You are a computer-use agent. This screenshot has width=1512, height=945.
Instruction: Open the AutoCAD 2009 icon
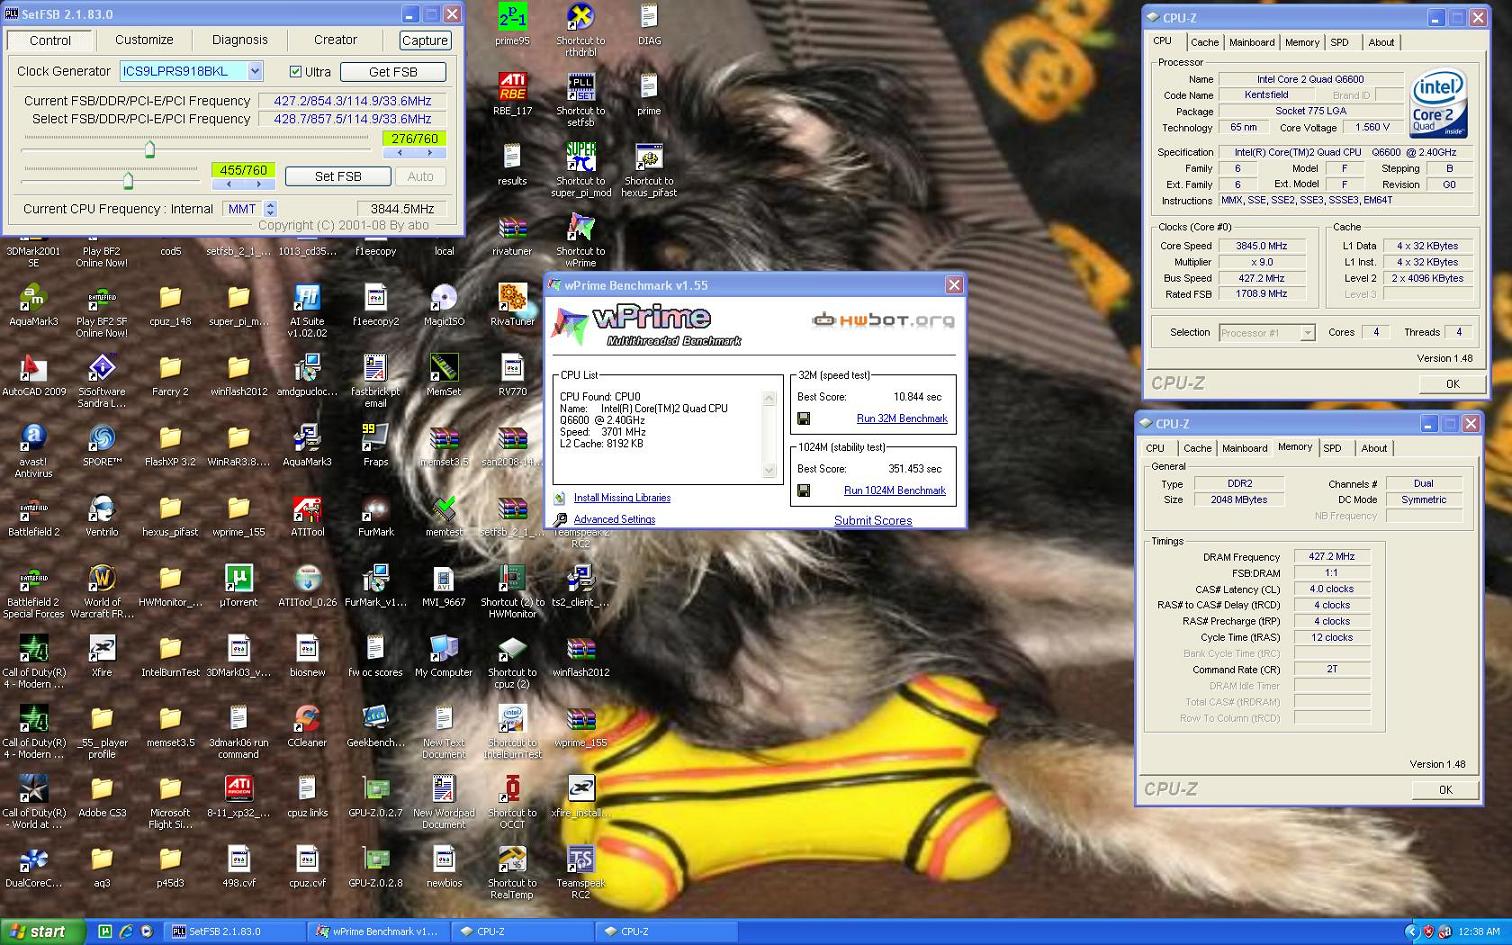click(x=34, y=374)
